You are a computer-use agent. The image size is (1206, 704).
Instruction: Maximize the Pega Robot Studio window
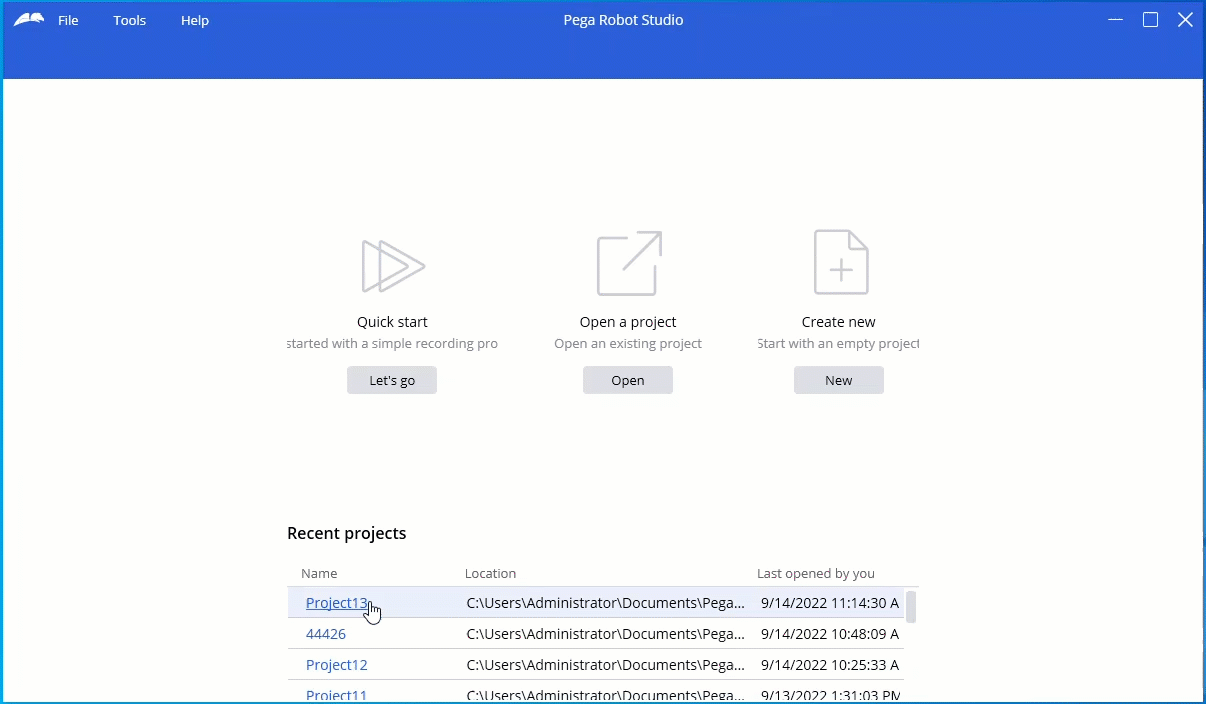click(x=1151, y=20)
